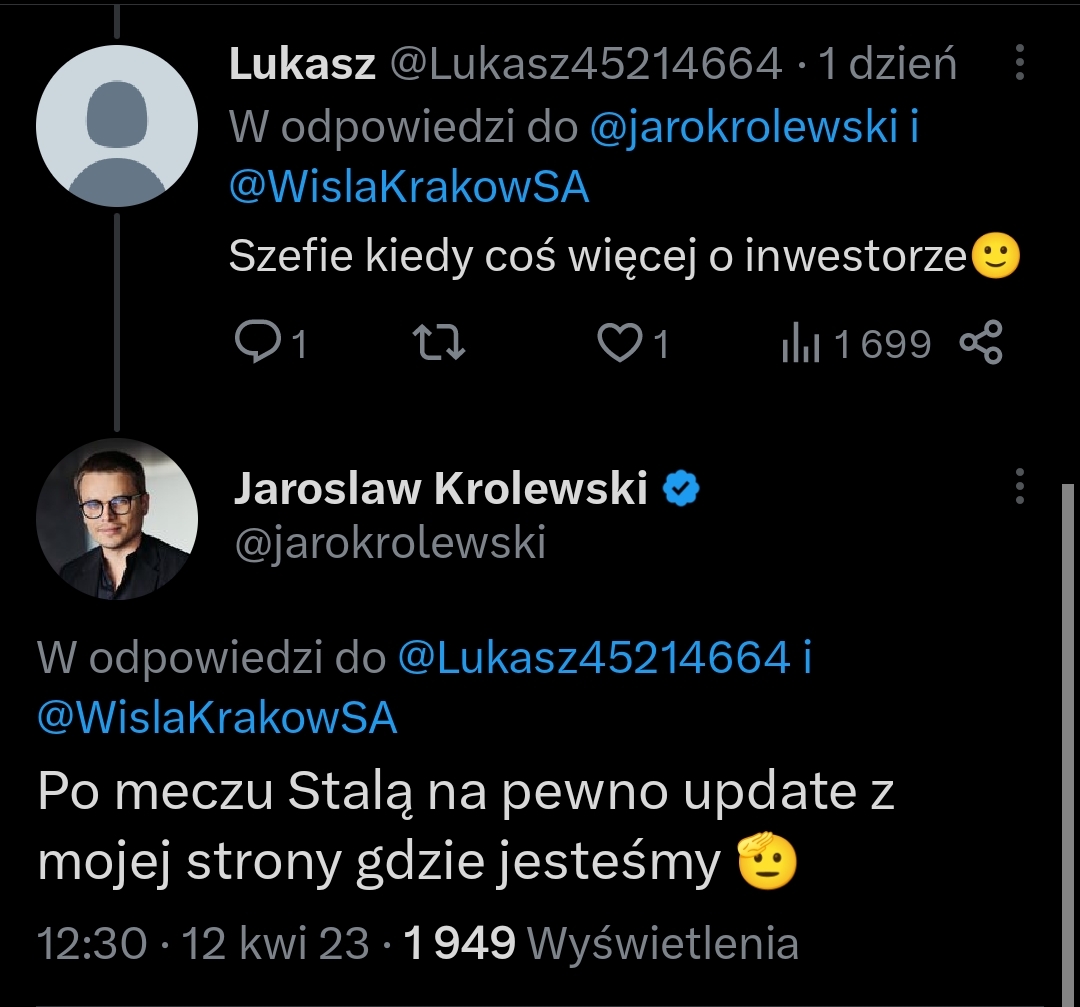Open Jaroslaw Krolewski's profile photo
Screen dimensions: 1080x1007
(x=117, y=519)
